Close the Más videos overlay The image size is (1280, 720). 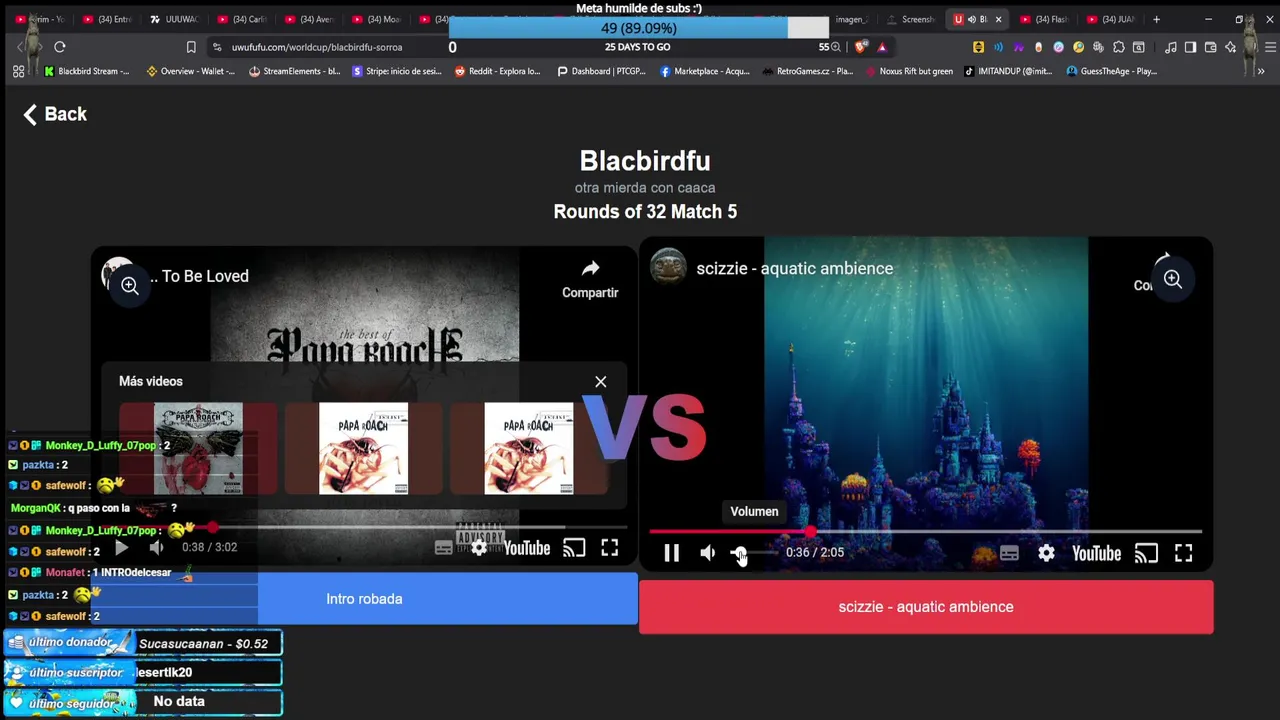pyautogui.click(x=601, y=382)
